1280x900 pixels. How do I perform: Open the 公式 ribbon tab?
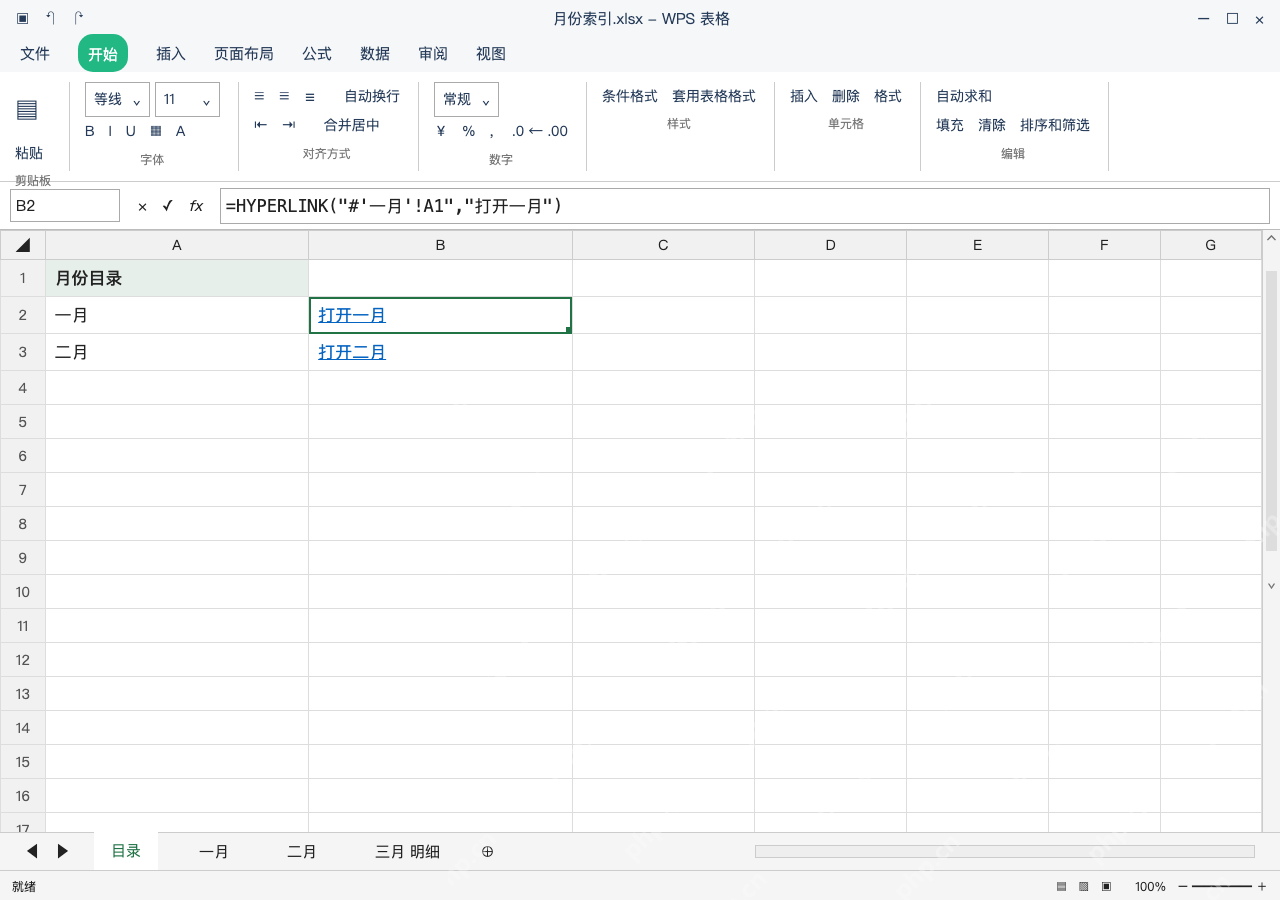317,54
